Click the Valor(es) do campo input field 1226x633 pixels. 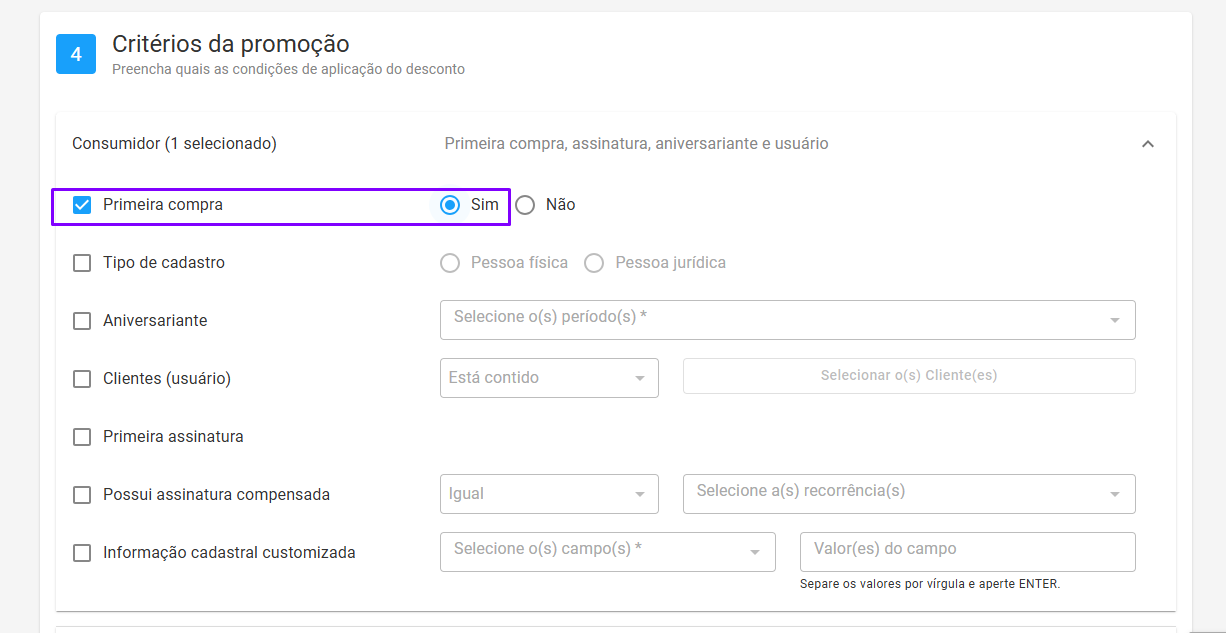click(x=968, y=552)
